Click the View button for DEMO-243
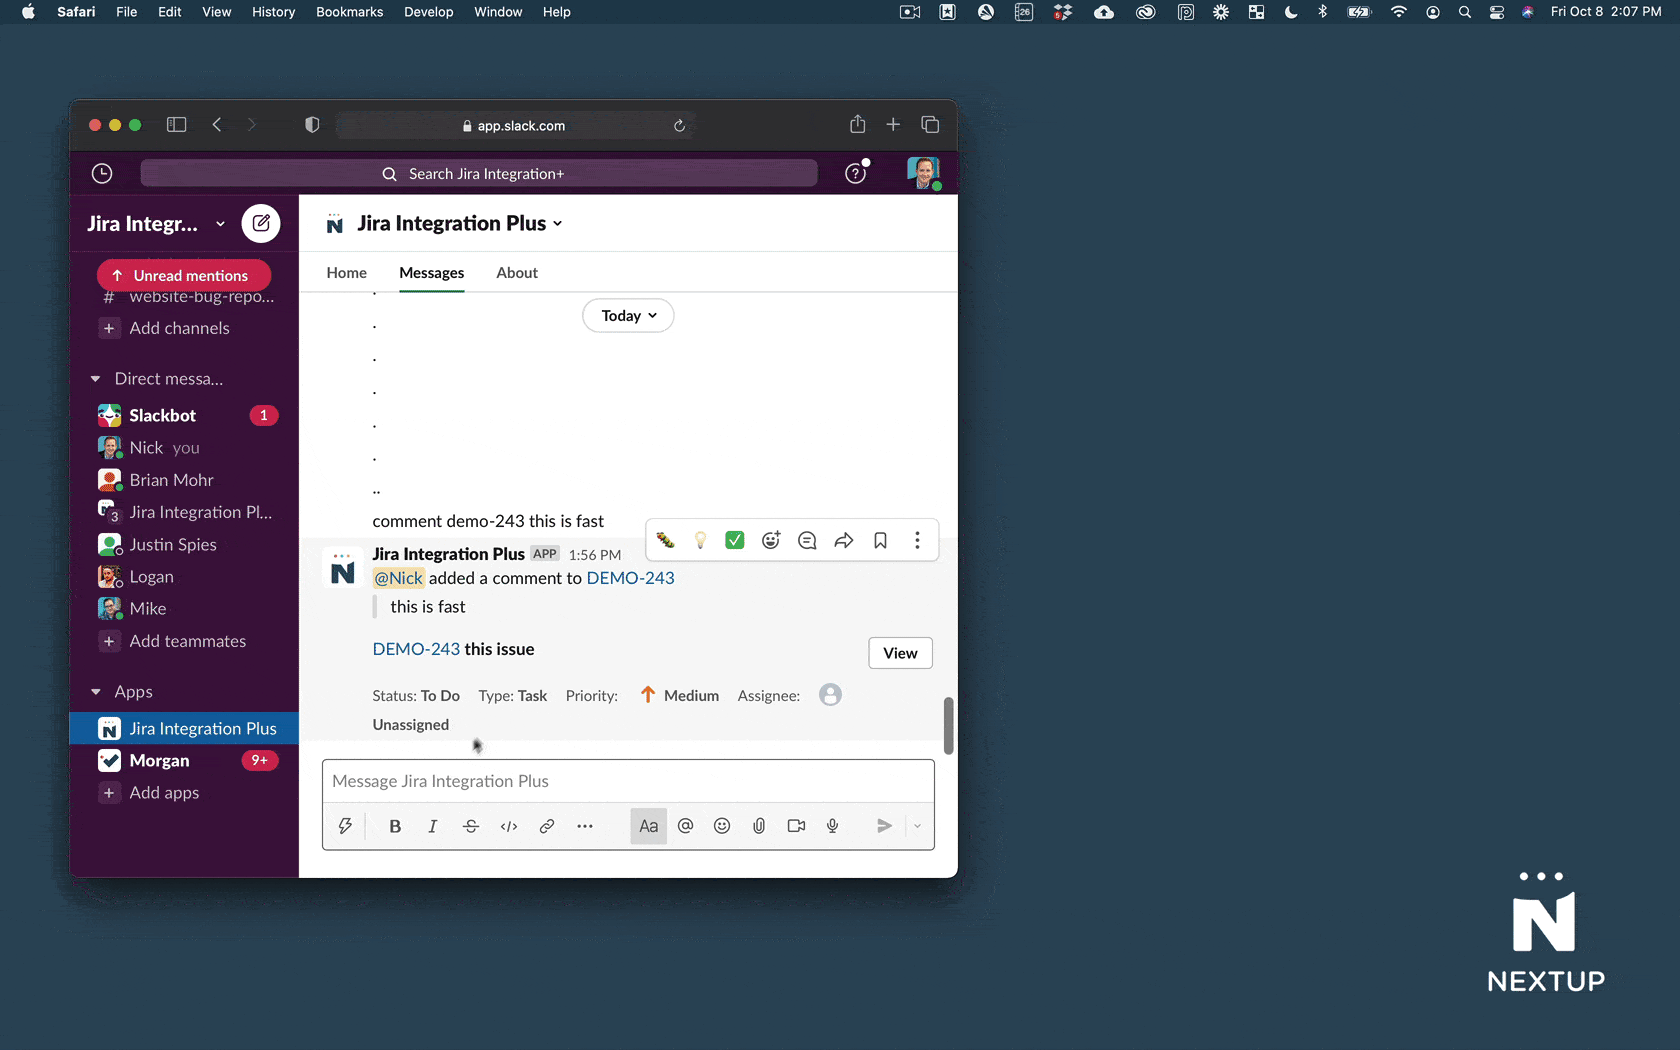 click(900, 653)
